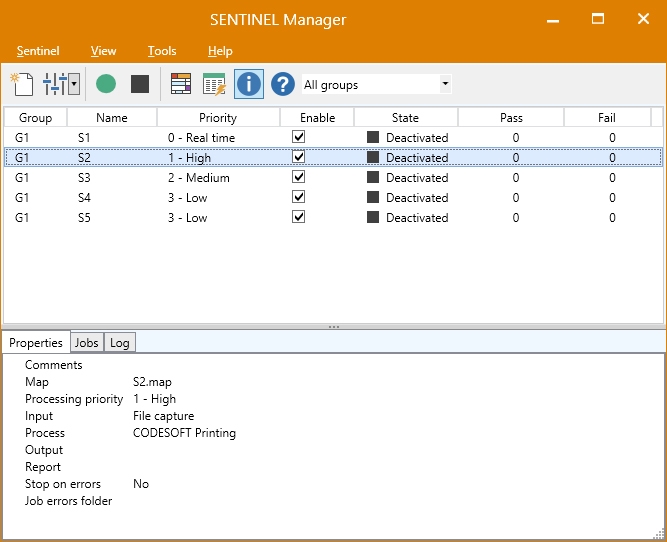The image size is (667, 542).
Task: Sort the list by Priority column header
Action: click(218, 118)
